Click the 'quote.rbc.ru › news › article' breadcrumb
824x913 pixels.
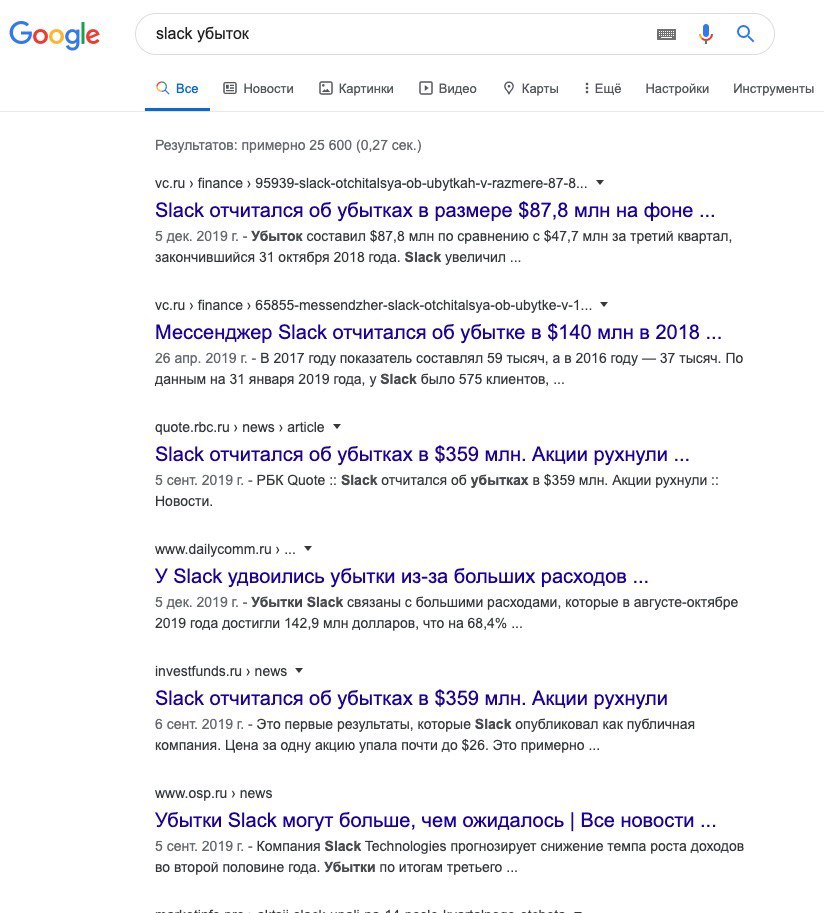tap(239, 427)
